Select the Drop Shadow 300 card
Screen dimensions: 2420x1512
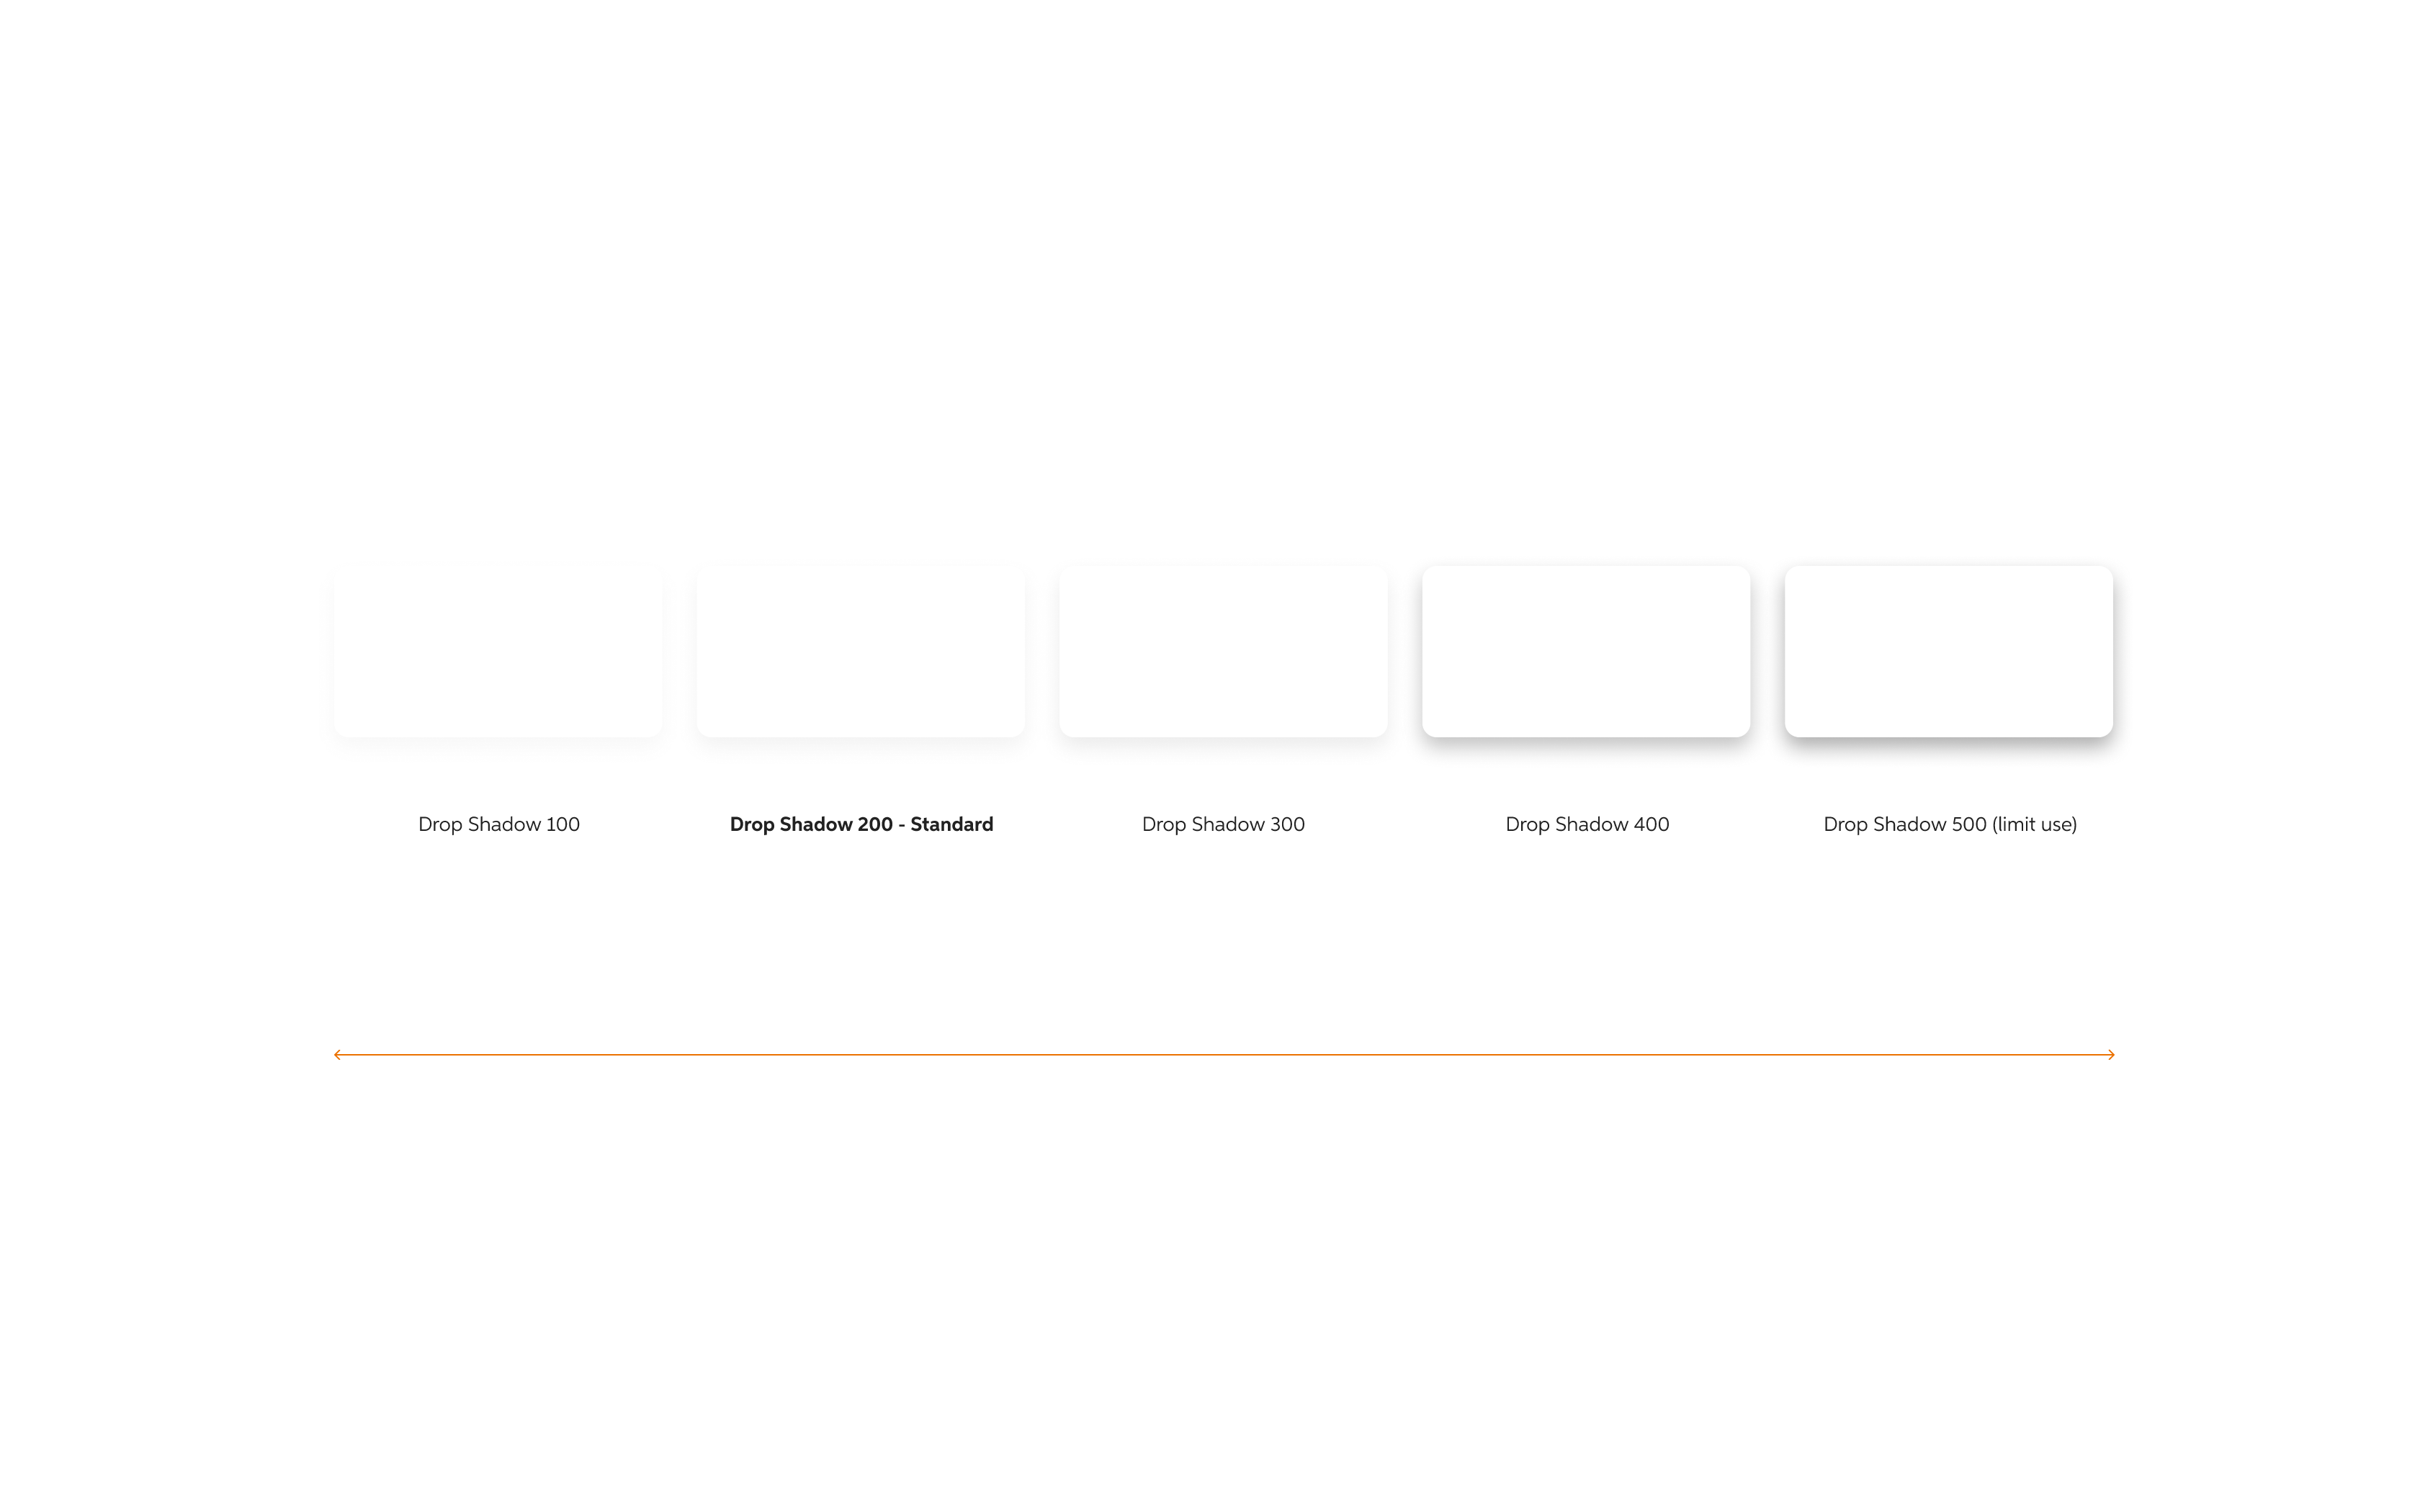point(1224,651)
